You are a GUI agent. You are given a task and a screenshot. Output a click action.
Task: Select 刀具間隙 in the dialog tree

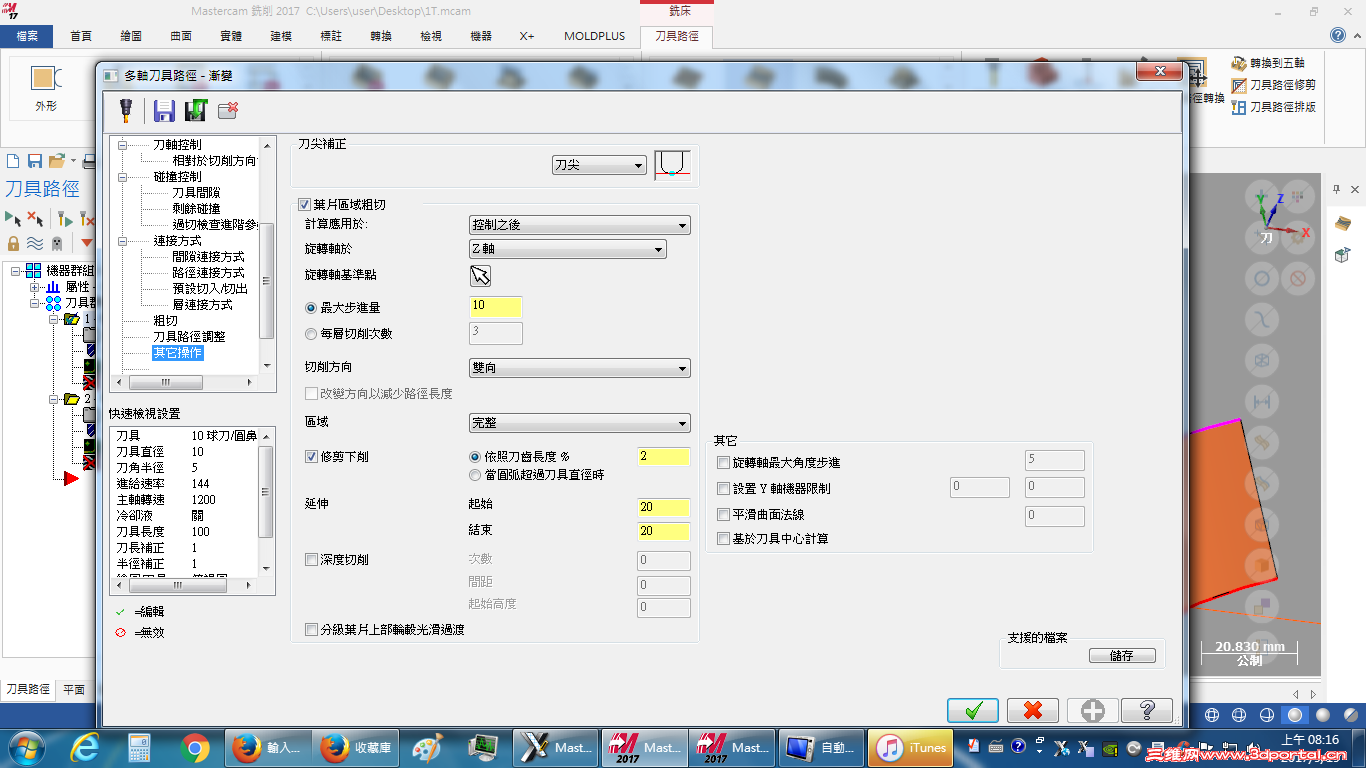click(196, 193)
